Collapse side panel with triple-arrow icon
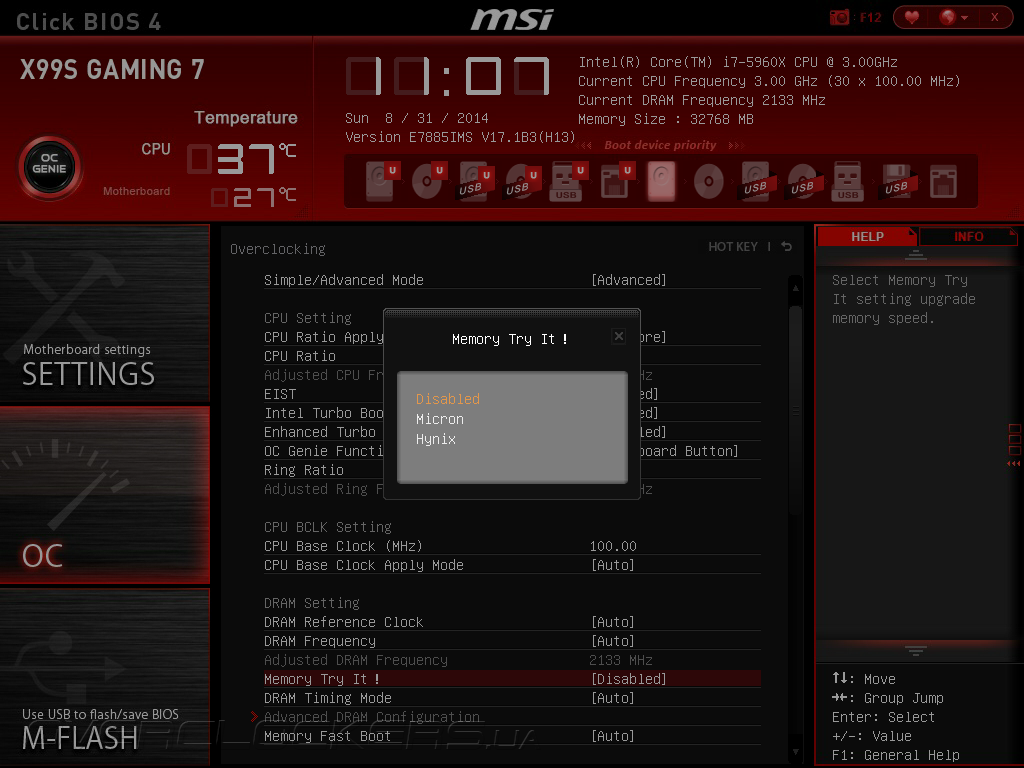This screenshot has height=768, width=1024. click(1014, 464)
